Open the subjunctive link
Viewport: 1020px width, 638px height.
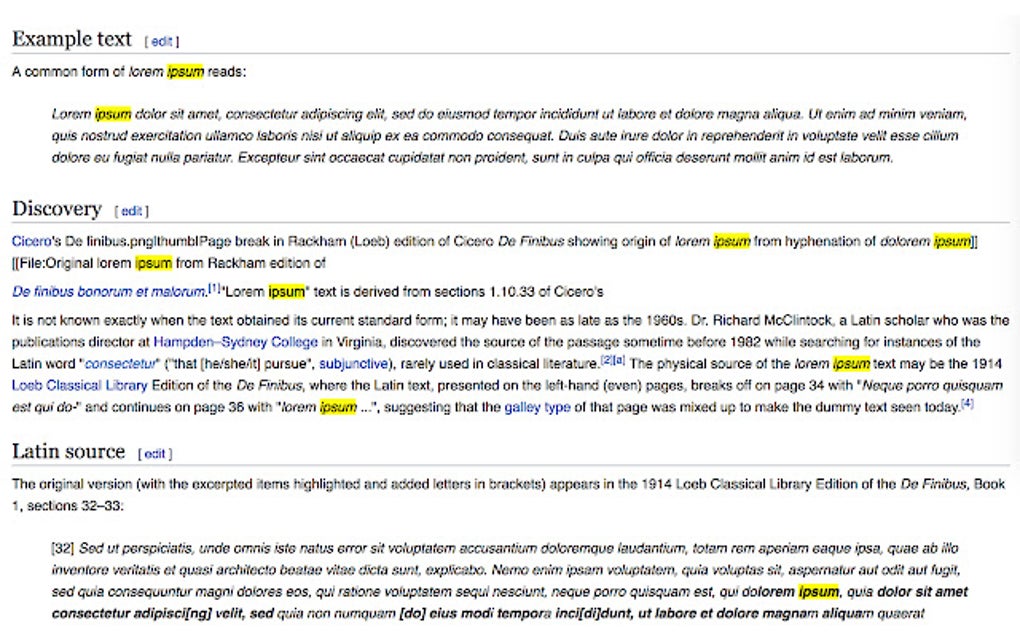coord(353,364)
